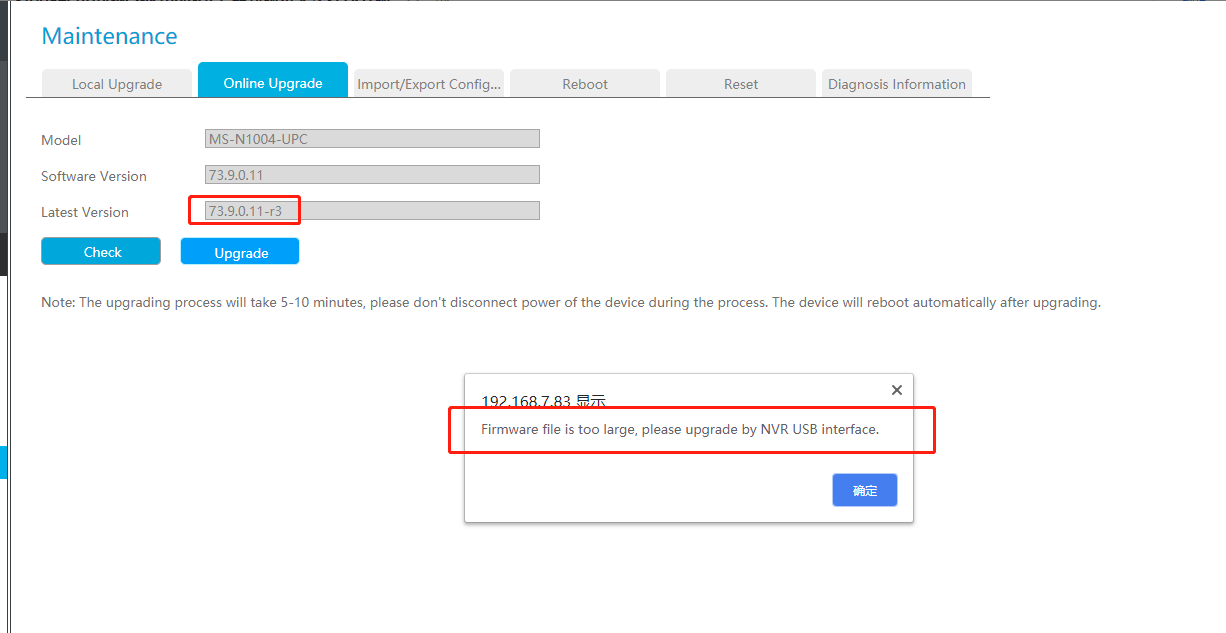Close the firmware alert dialog with X
Screen dimensions: 1226x633
point(896,390)
